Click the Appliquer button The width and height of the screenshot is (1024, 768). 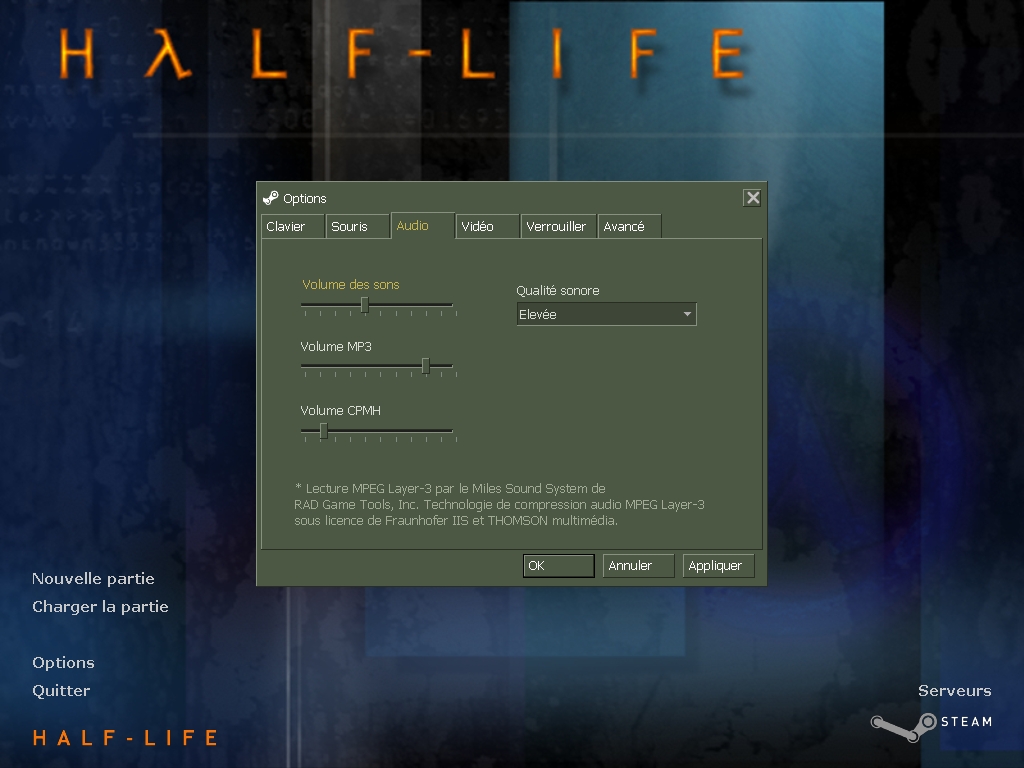718,566
